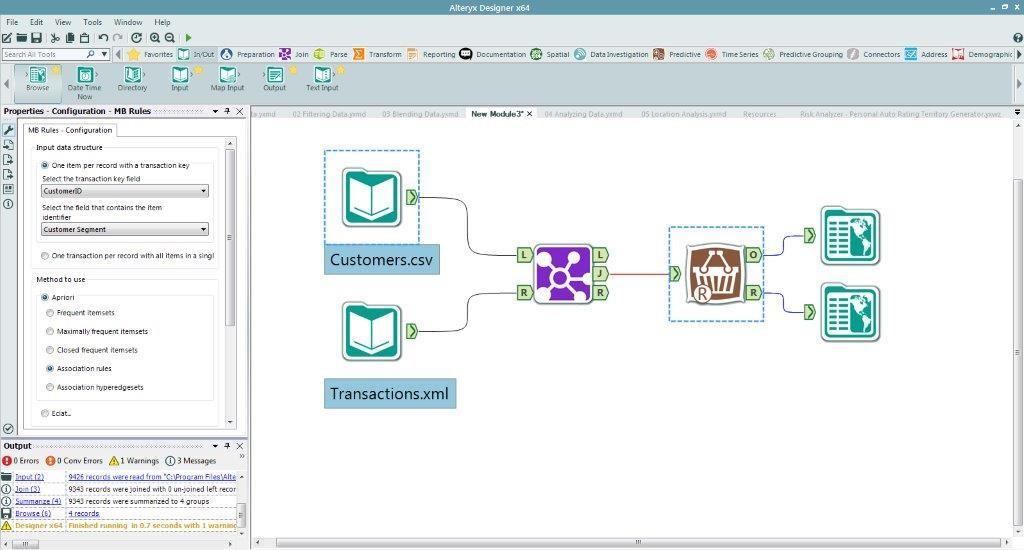The height and width of the screenshot is (550, 1024).
Task: Click the Refresh circular arrow icon
Action: 136,38
